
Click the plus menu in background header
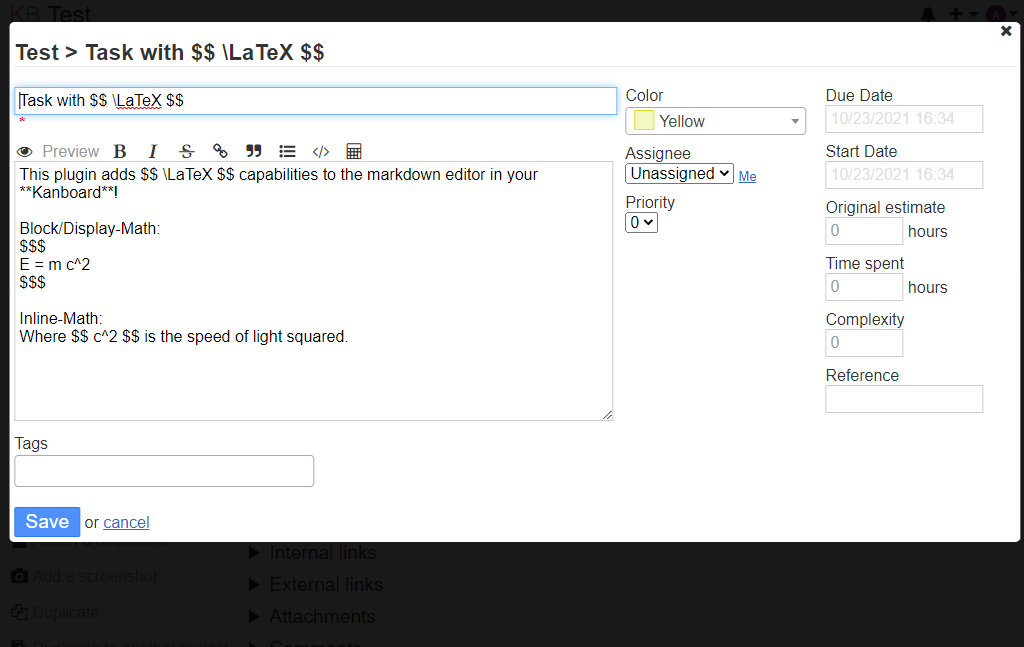pos(962,14)
